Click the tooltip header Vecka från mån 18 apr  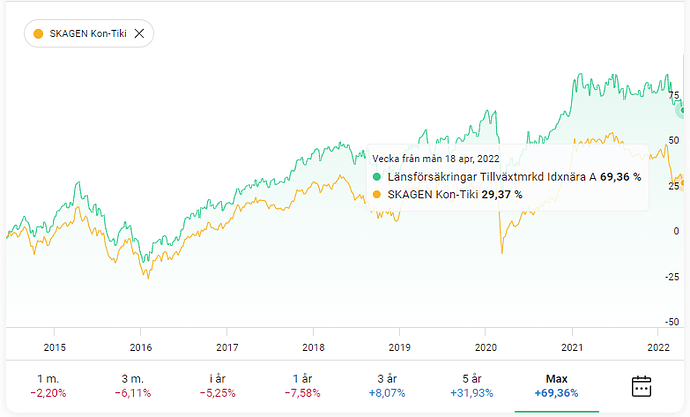pyautogui.click(x=435, y=158)
